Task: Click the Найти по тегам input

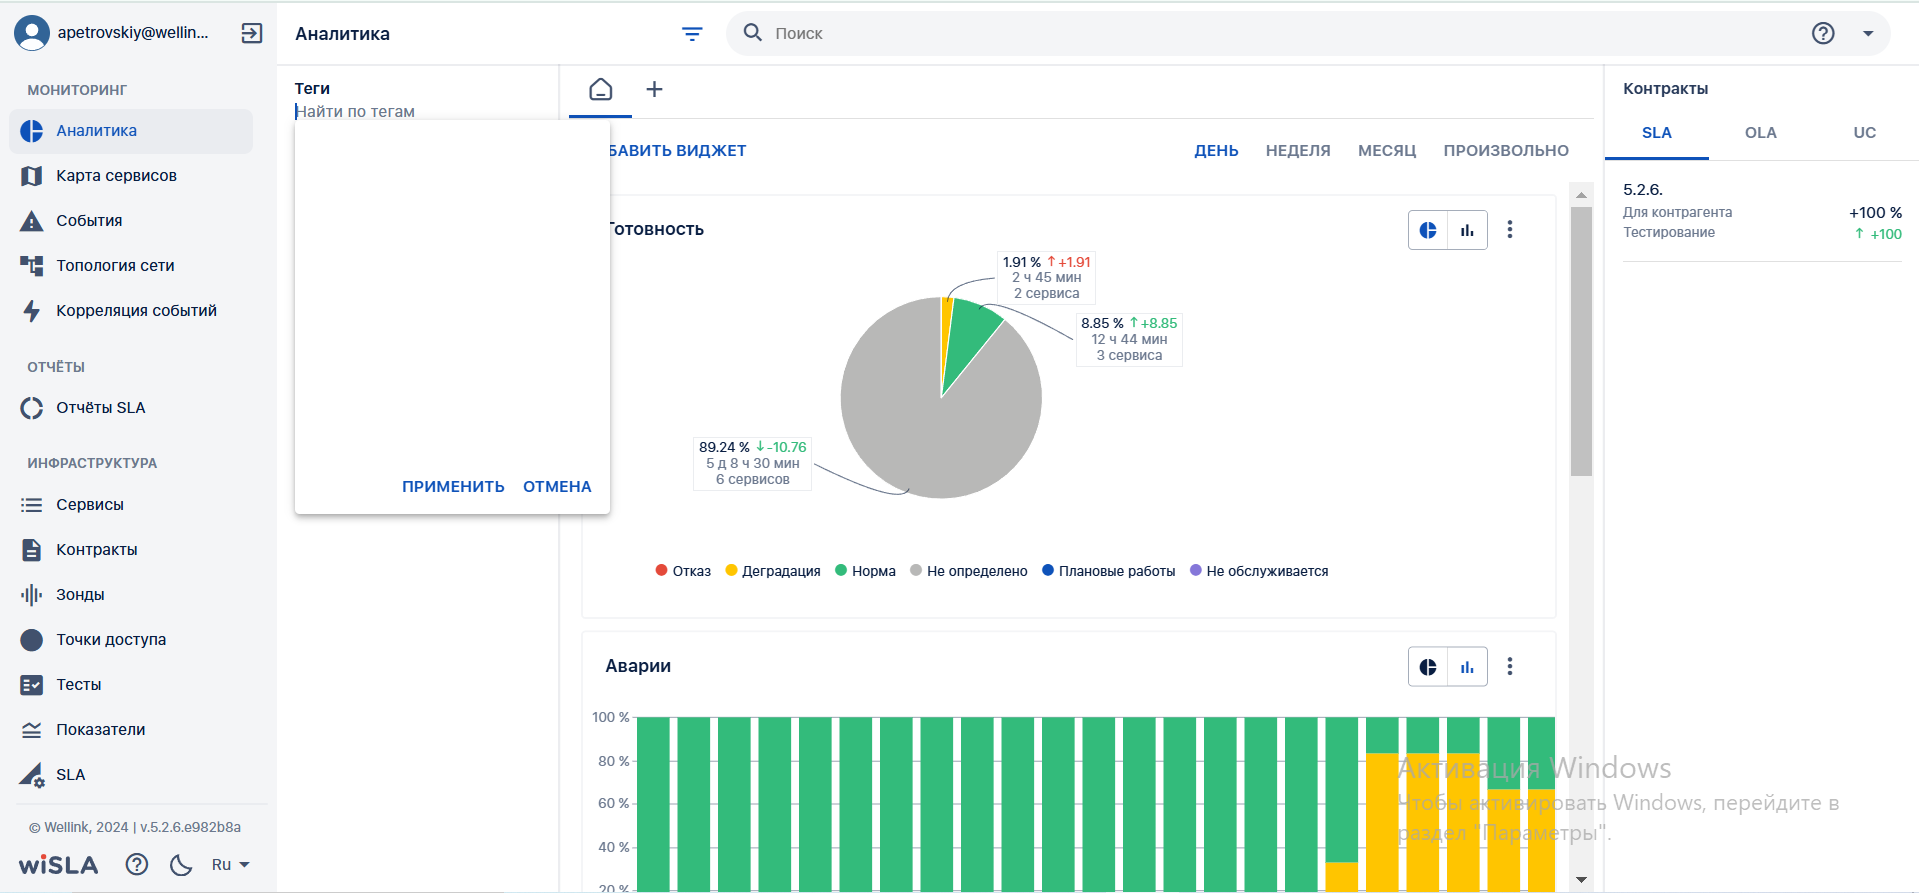Action: click(425, 112)
